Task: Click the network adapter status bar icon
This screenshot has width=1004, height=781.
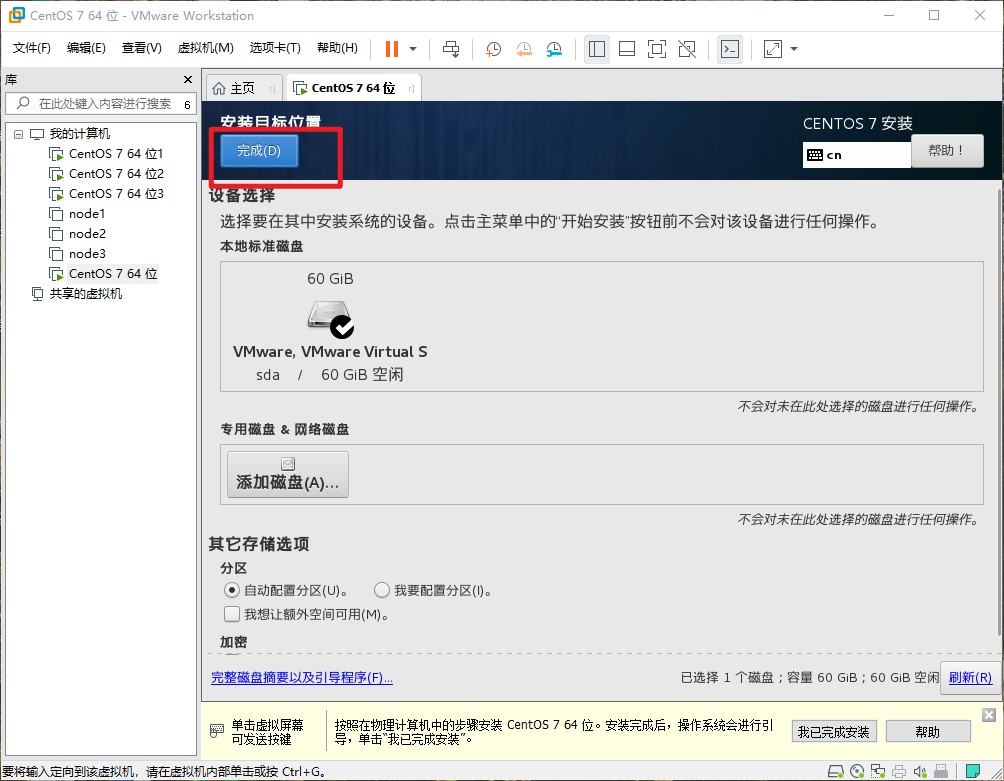Action: click(878, 771)
